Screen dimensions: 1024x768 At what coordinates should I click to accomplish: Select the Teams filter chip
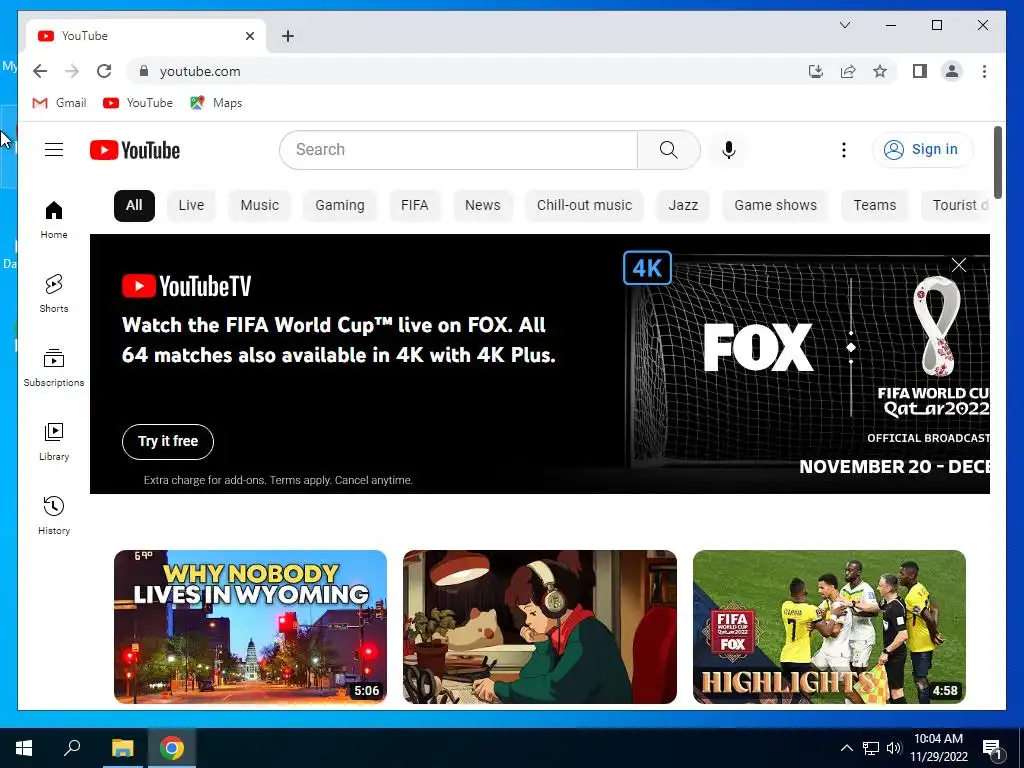874,205
